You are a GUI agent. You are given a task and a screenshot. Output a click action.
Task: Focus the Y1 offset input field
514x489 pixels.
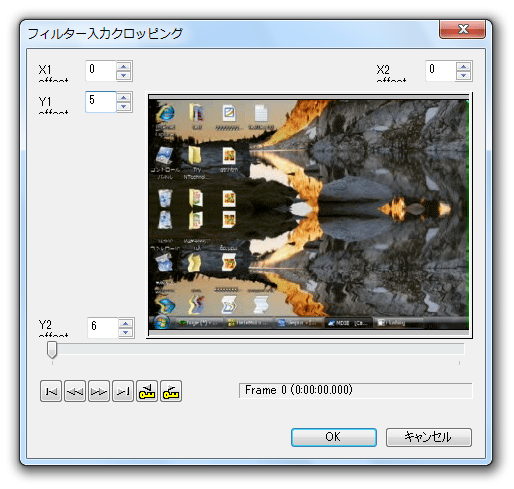(101, 102)
